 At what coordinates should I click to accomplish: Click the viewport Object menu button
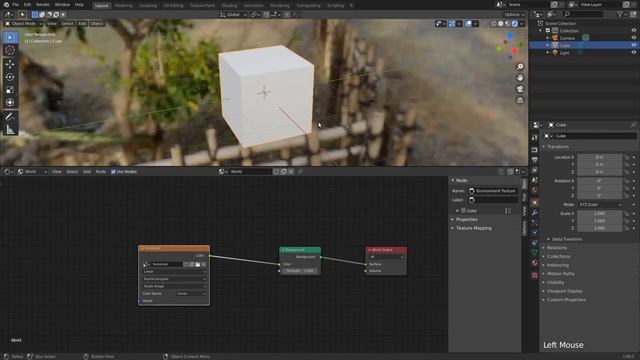pyautogui.click(x=97, y=24)
